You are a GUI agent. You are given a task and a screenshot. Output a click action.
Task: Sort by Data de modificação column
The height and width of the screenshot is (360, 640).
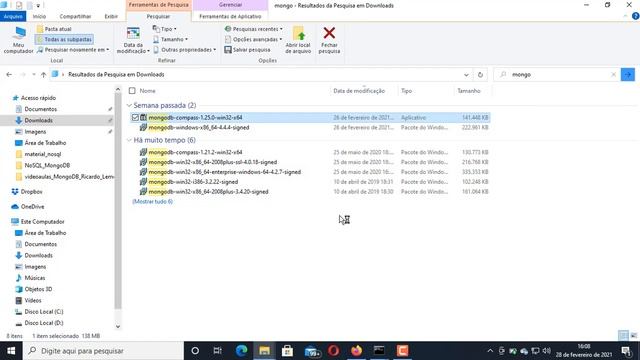[x=359, y=91]
